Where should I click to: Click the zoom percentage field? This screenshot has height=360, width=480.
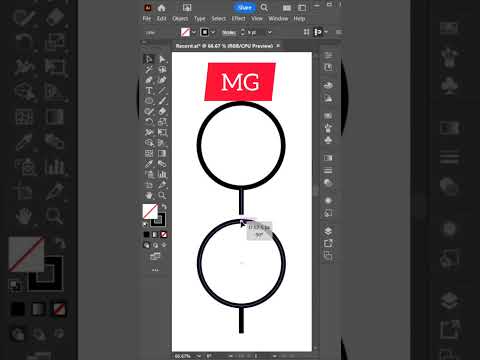tap(184, 356)
